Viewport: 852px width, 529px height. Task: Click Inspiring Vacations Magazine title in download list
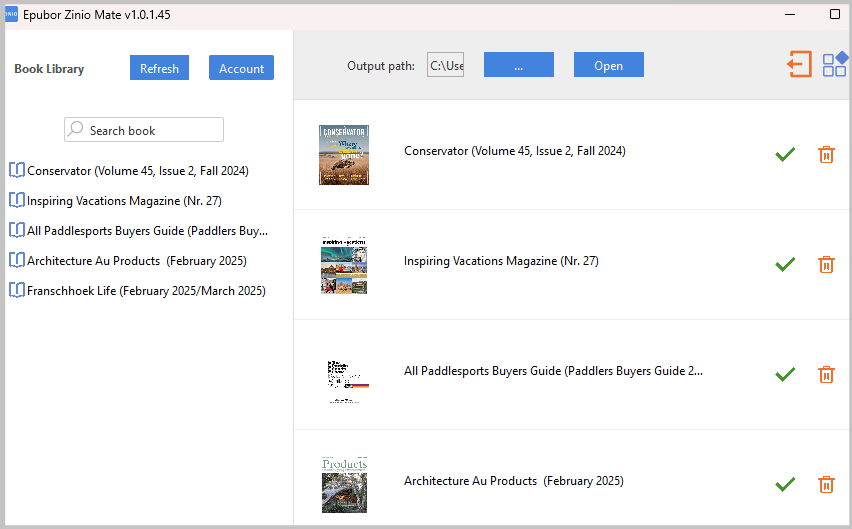501,261
